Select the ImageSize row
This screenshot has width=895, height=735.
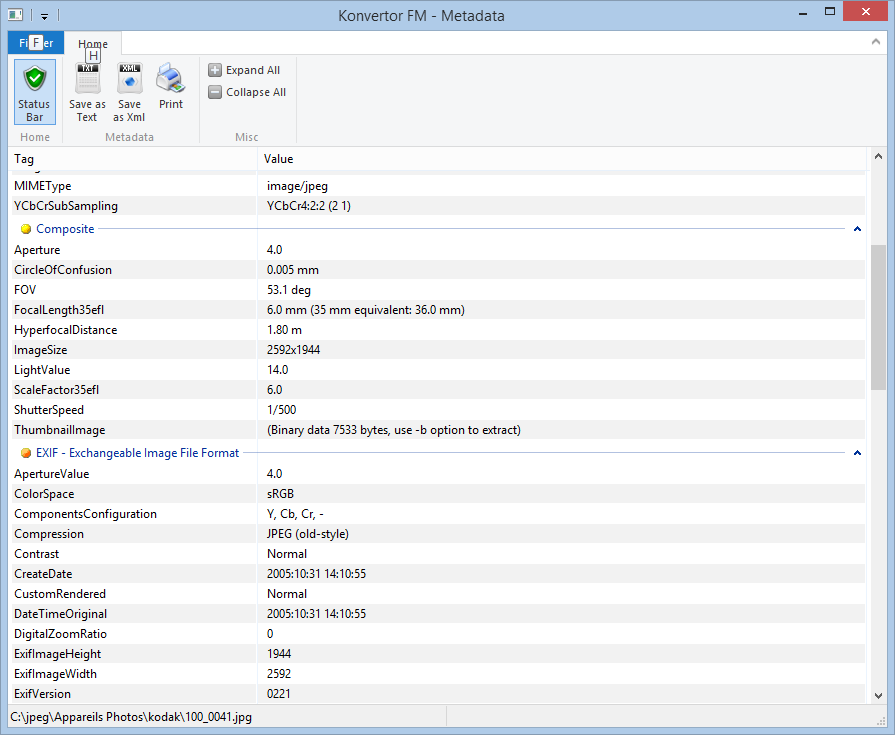click(437, 350)
